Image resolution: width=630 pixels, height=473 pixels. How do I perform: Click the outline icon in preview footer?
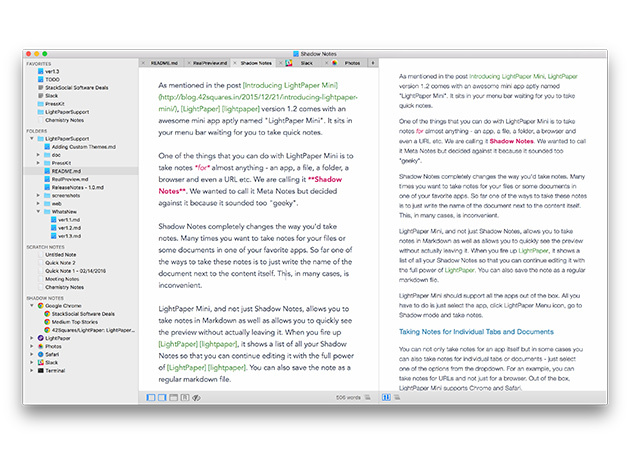(x=397, y=397)
